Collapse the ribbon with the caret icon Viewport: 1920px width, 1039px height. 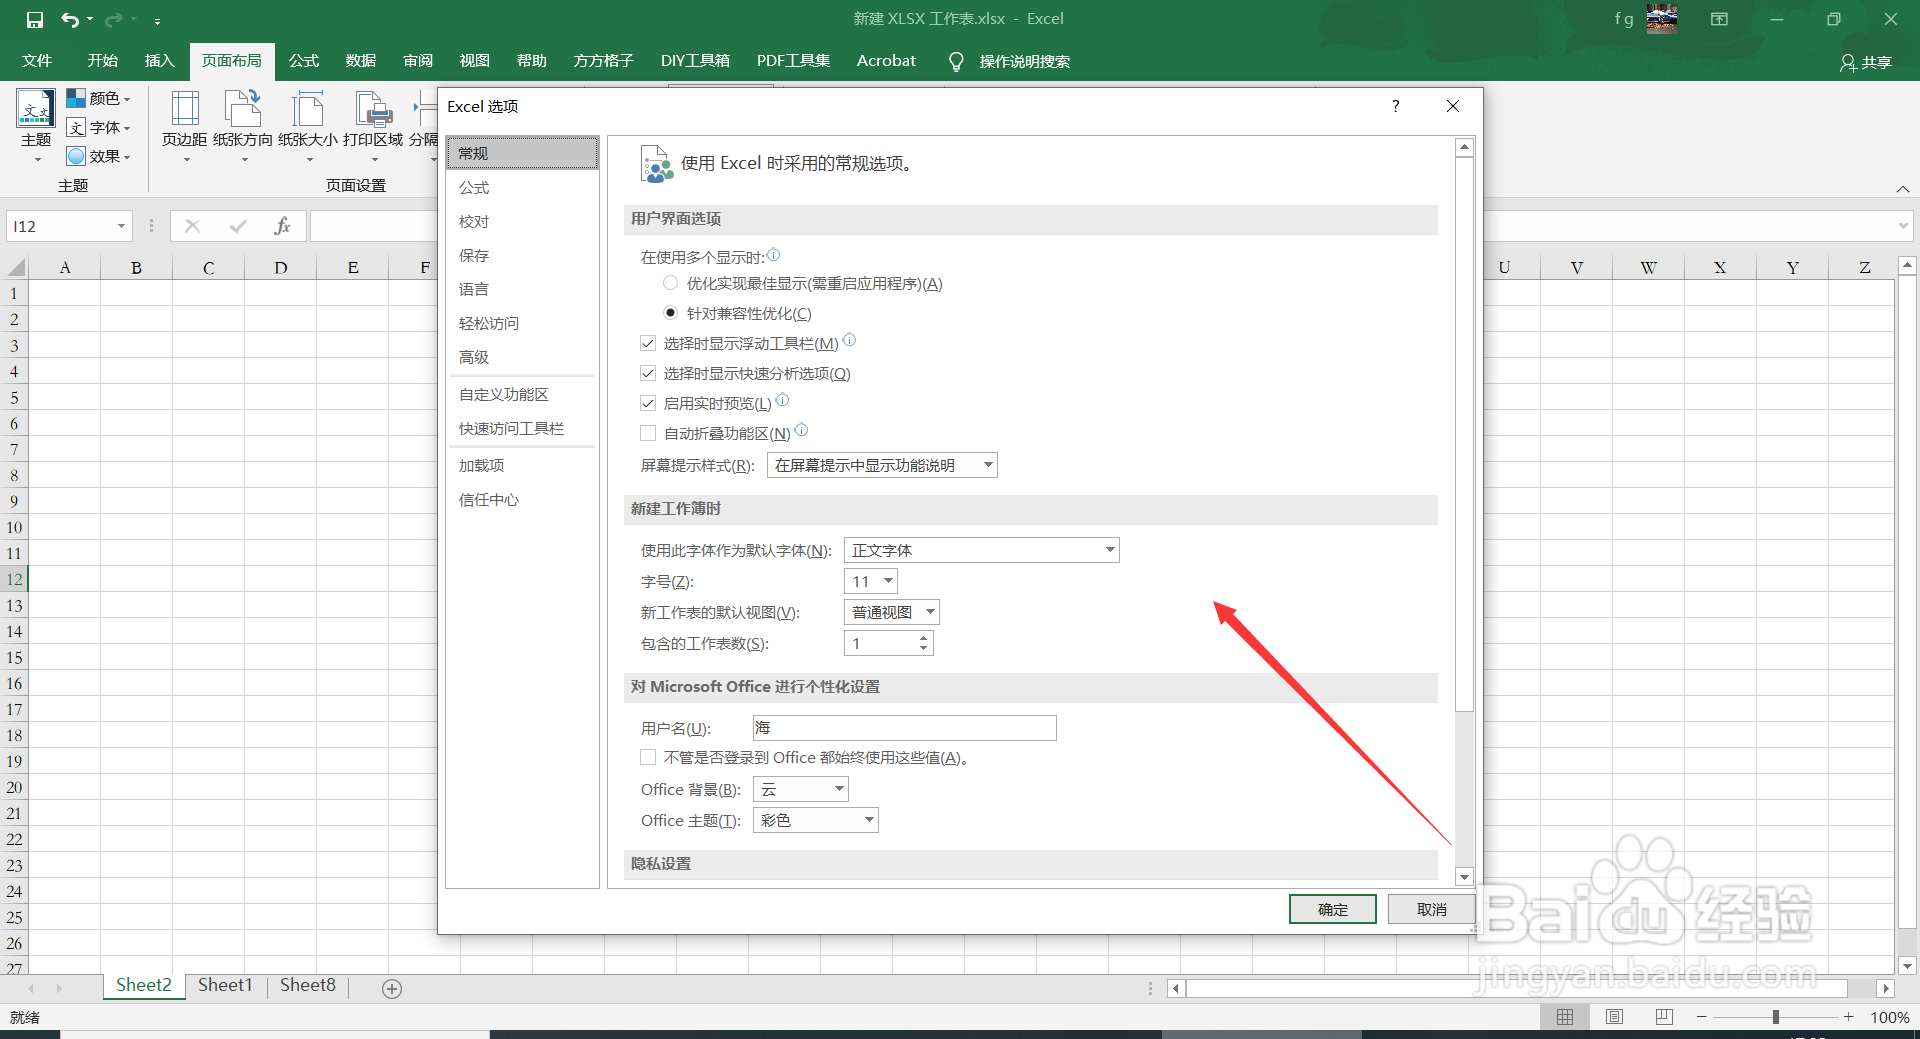[1903, 188]
